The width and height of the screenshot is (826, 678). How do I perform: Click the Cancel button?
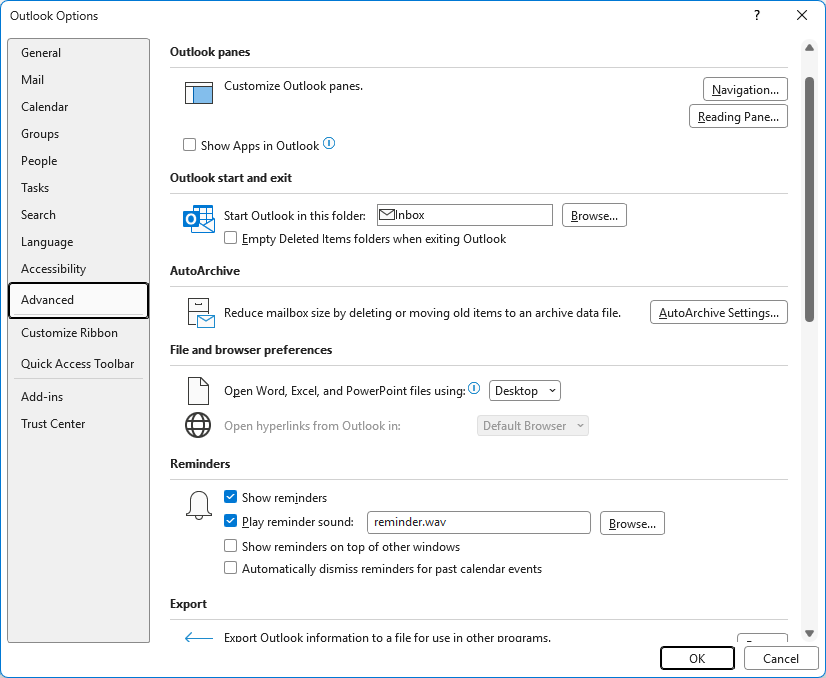click(x=781, y=659)
